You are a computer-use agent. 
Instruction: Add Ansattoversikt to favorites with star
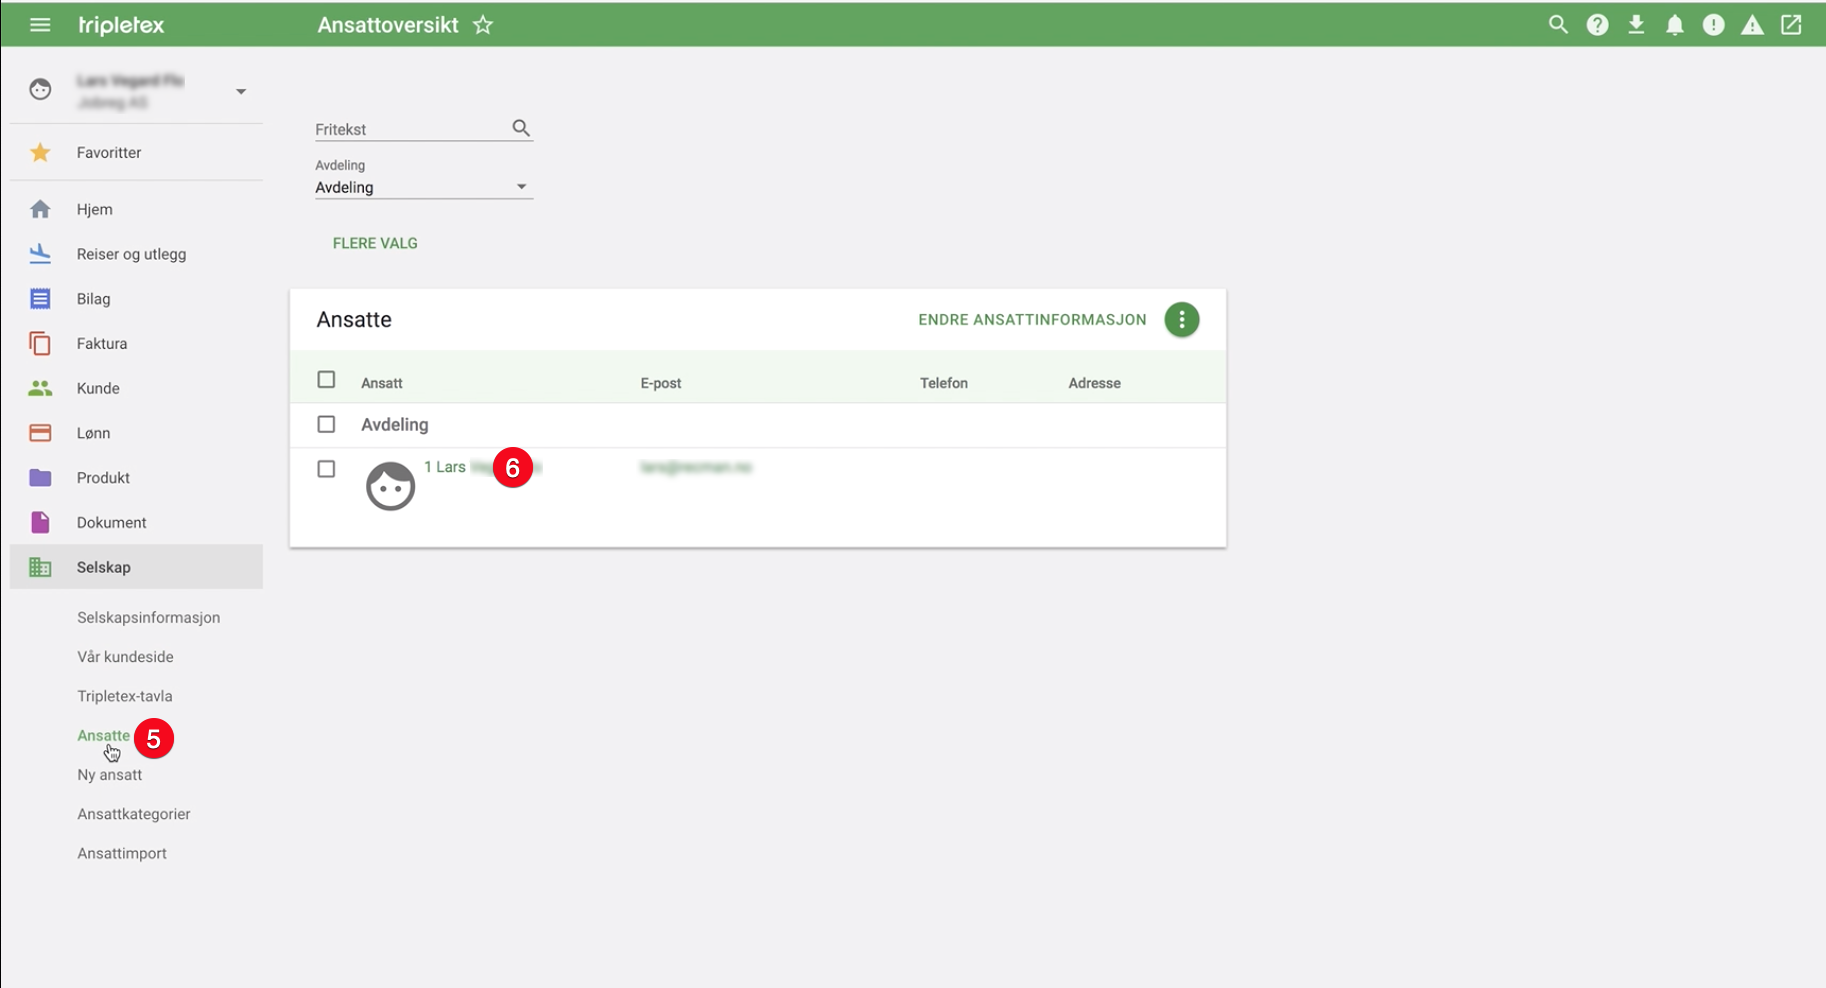pyautogui.click(x=483, y=25)
